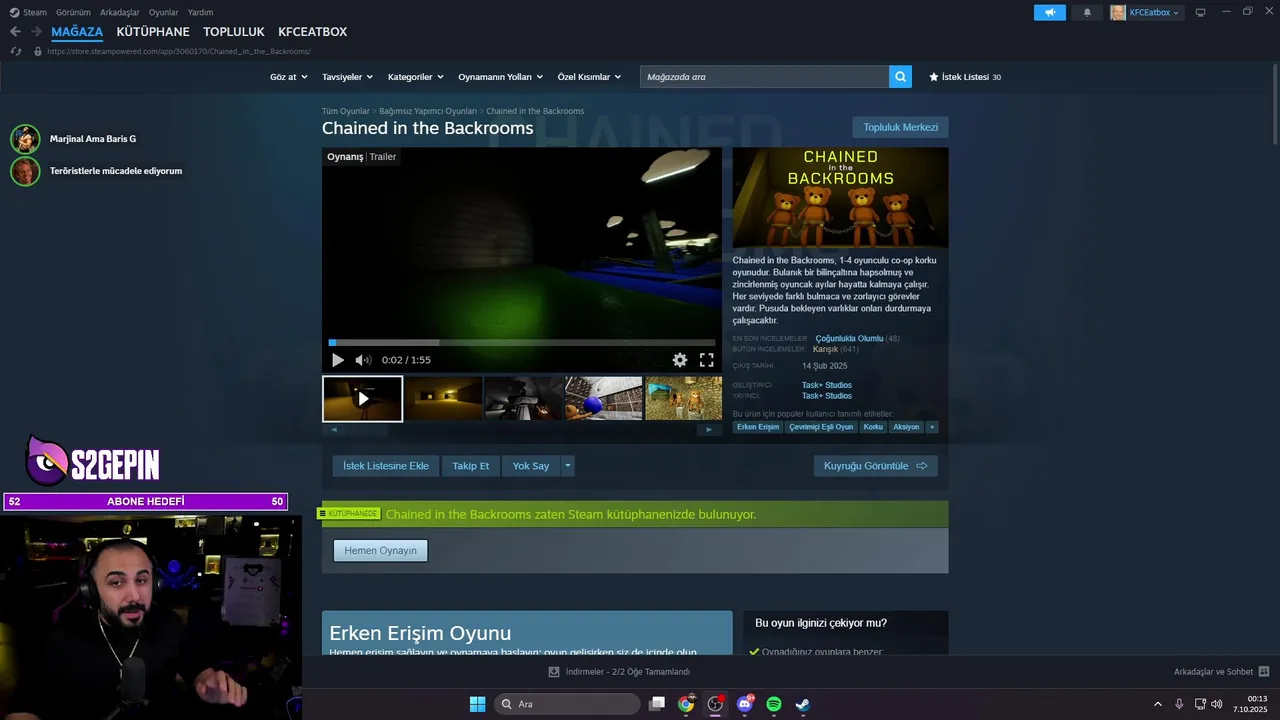
Task: Click the Takip Et button
Action: coord(471,466)
